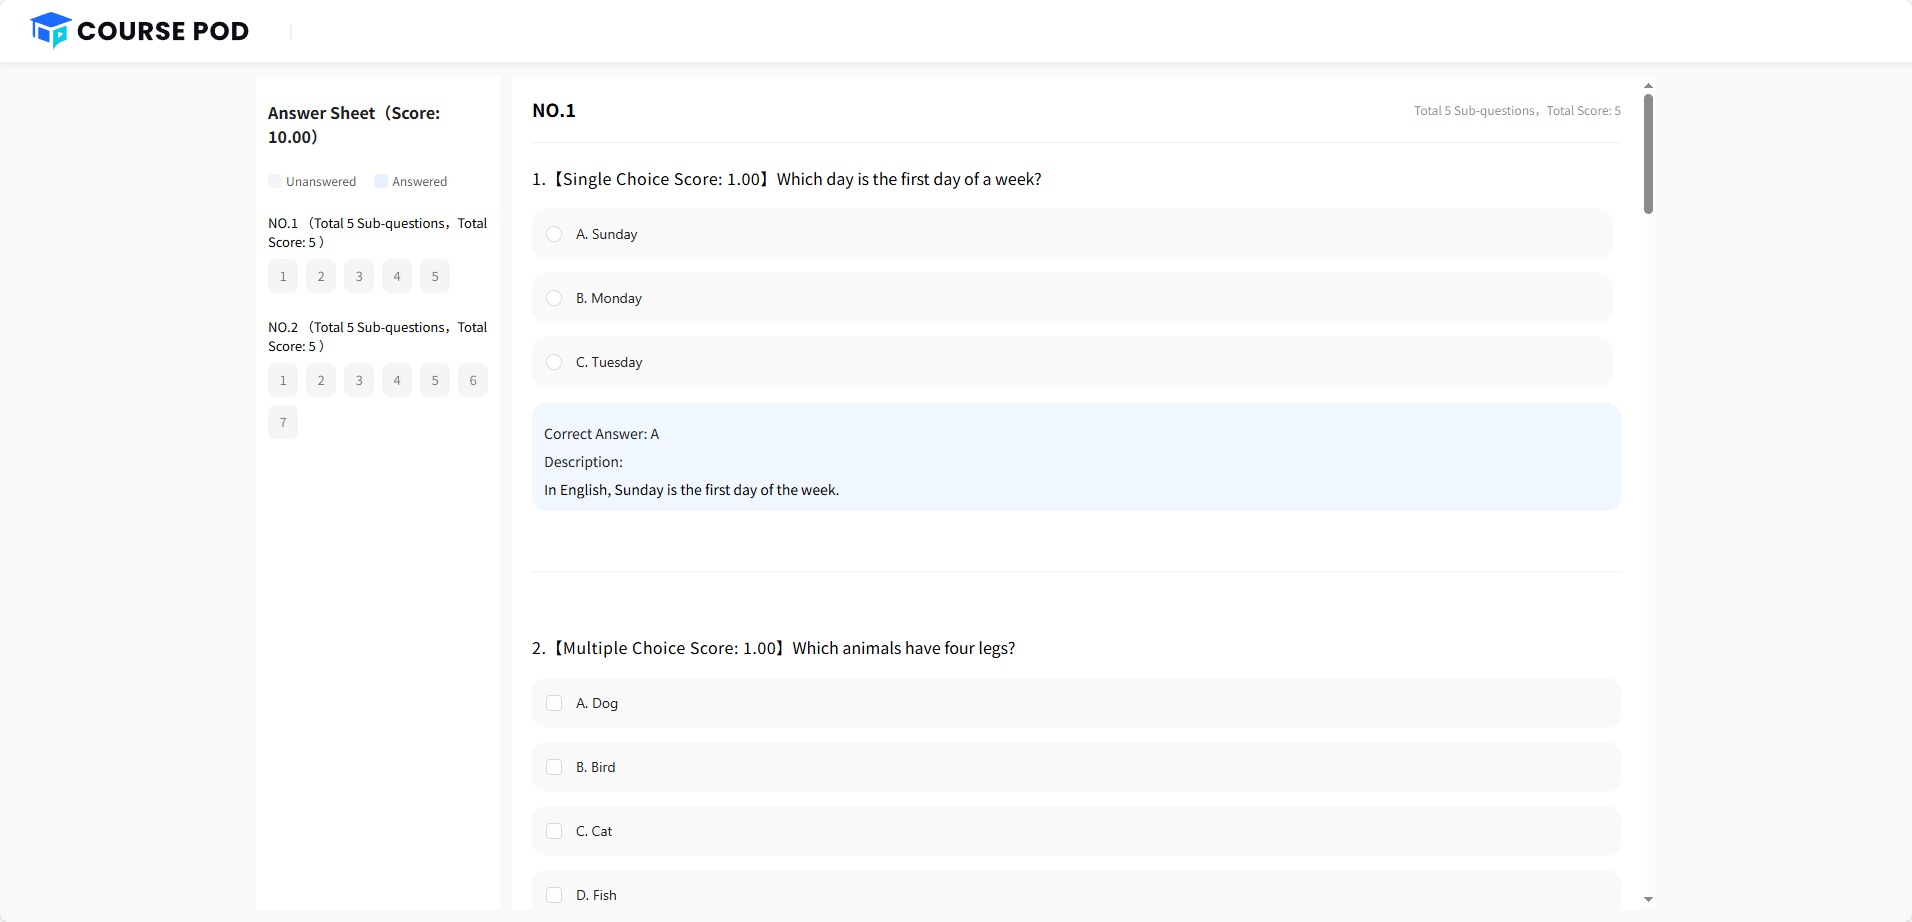The image size is (1912, 922).
Task: Enable the C. Cat checkbox
Action: coord(554,831)
